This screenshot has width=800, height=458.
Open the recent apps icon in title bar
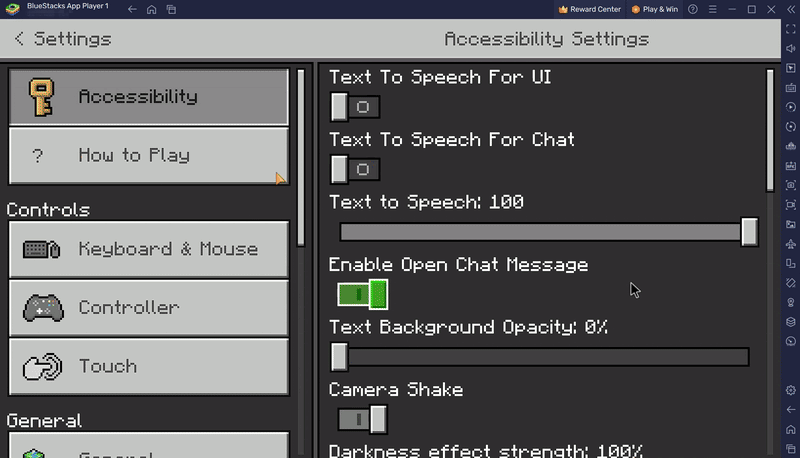tap(171, 9)
